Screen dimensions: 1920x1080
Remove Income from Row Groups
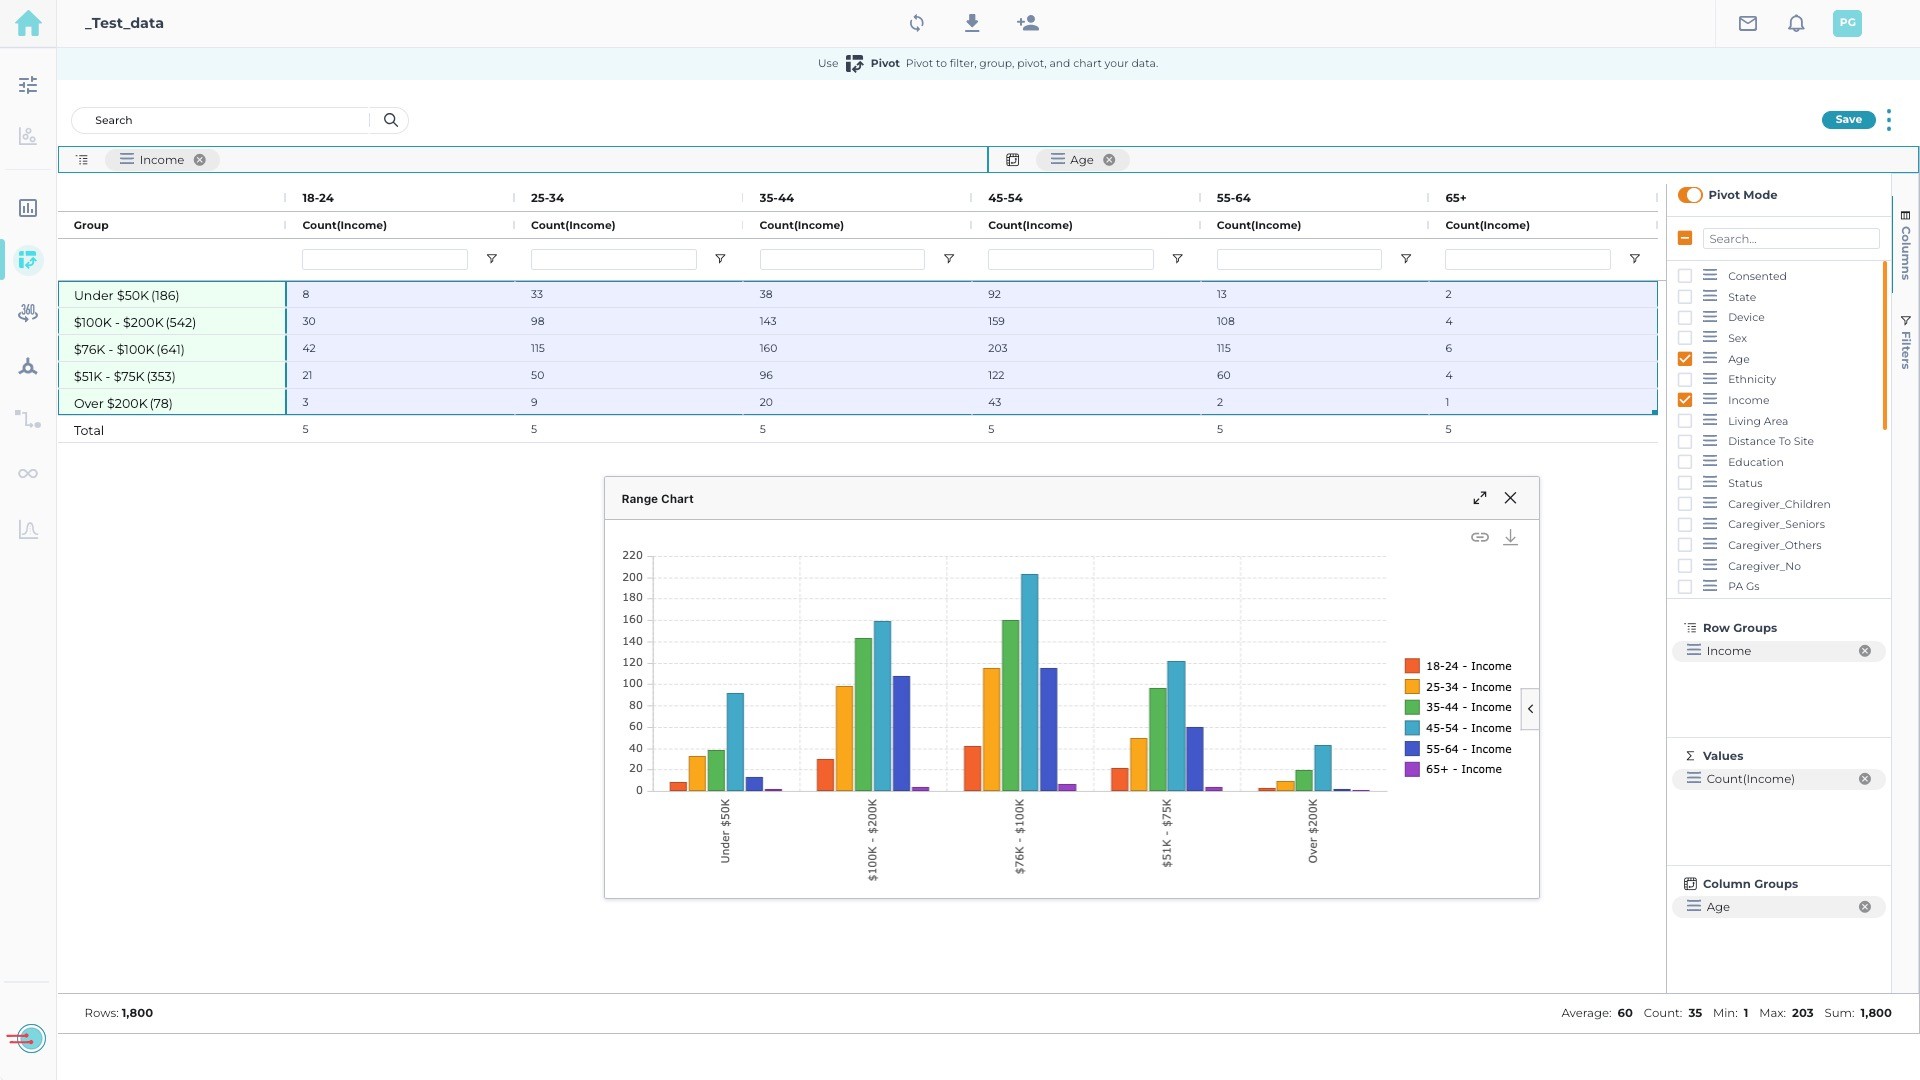[x=1864, y=651]
